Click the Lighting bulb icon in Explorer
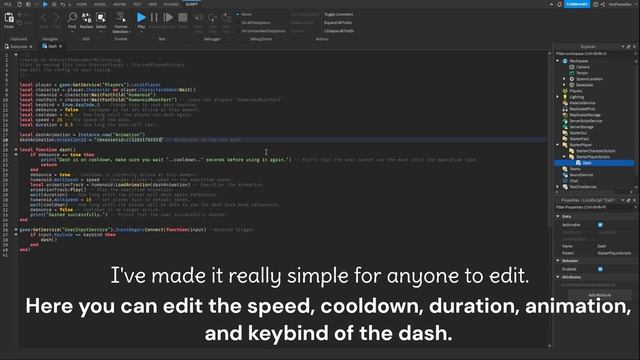Screen dimensions: 640x360 coord(565,97)
